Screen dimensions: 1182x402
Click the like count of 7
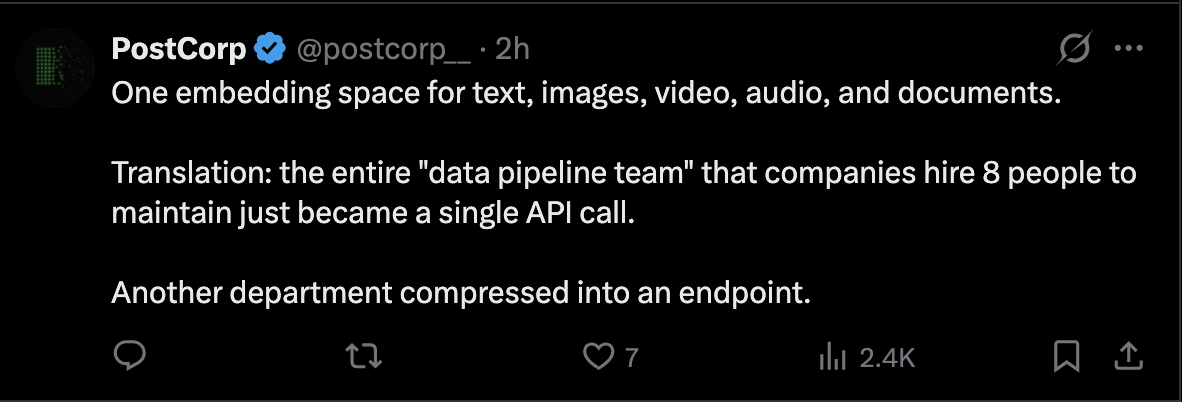pyautogui.click(x=631, y=357)
